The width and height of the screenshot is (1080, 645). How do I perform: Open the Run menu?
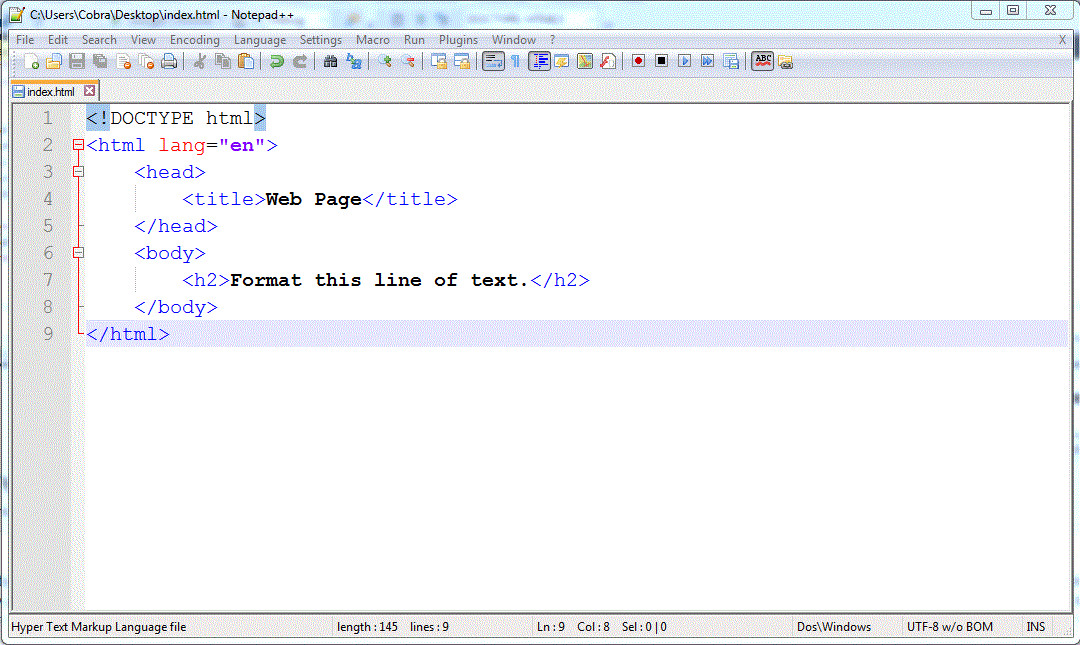pyautogui.click(x=414, y=40)
